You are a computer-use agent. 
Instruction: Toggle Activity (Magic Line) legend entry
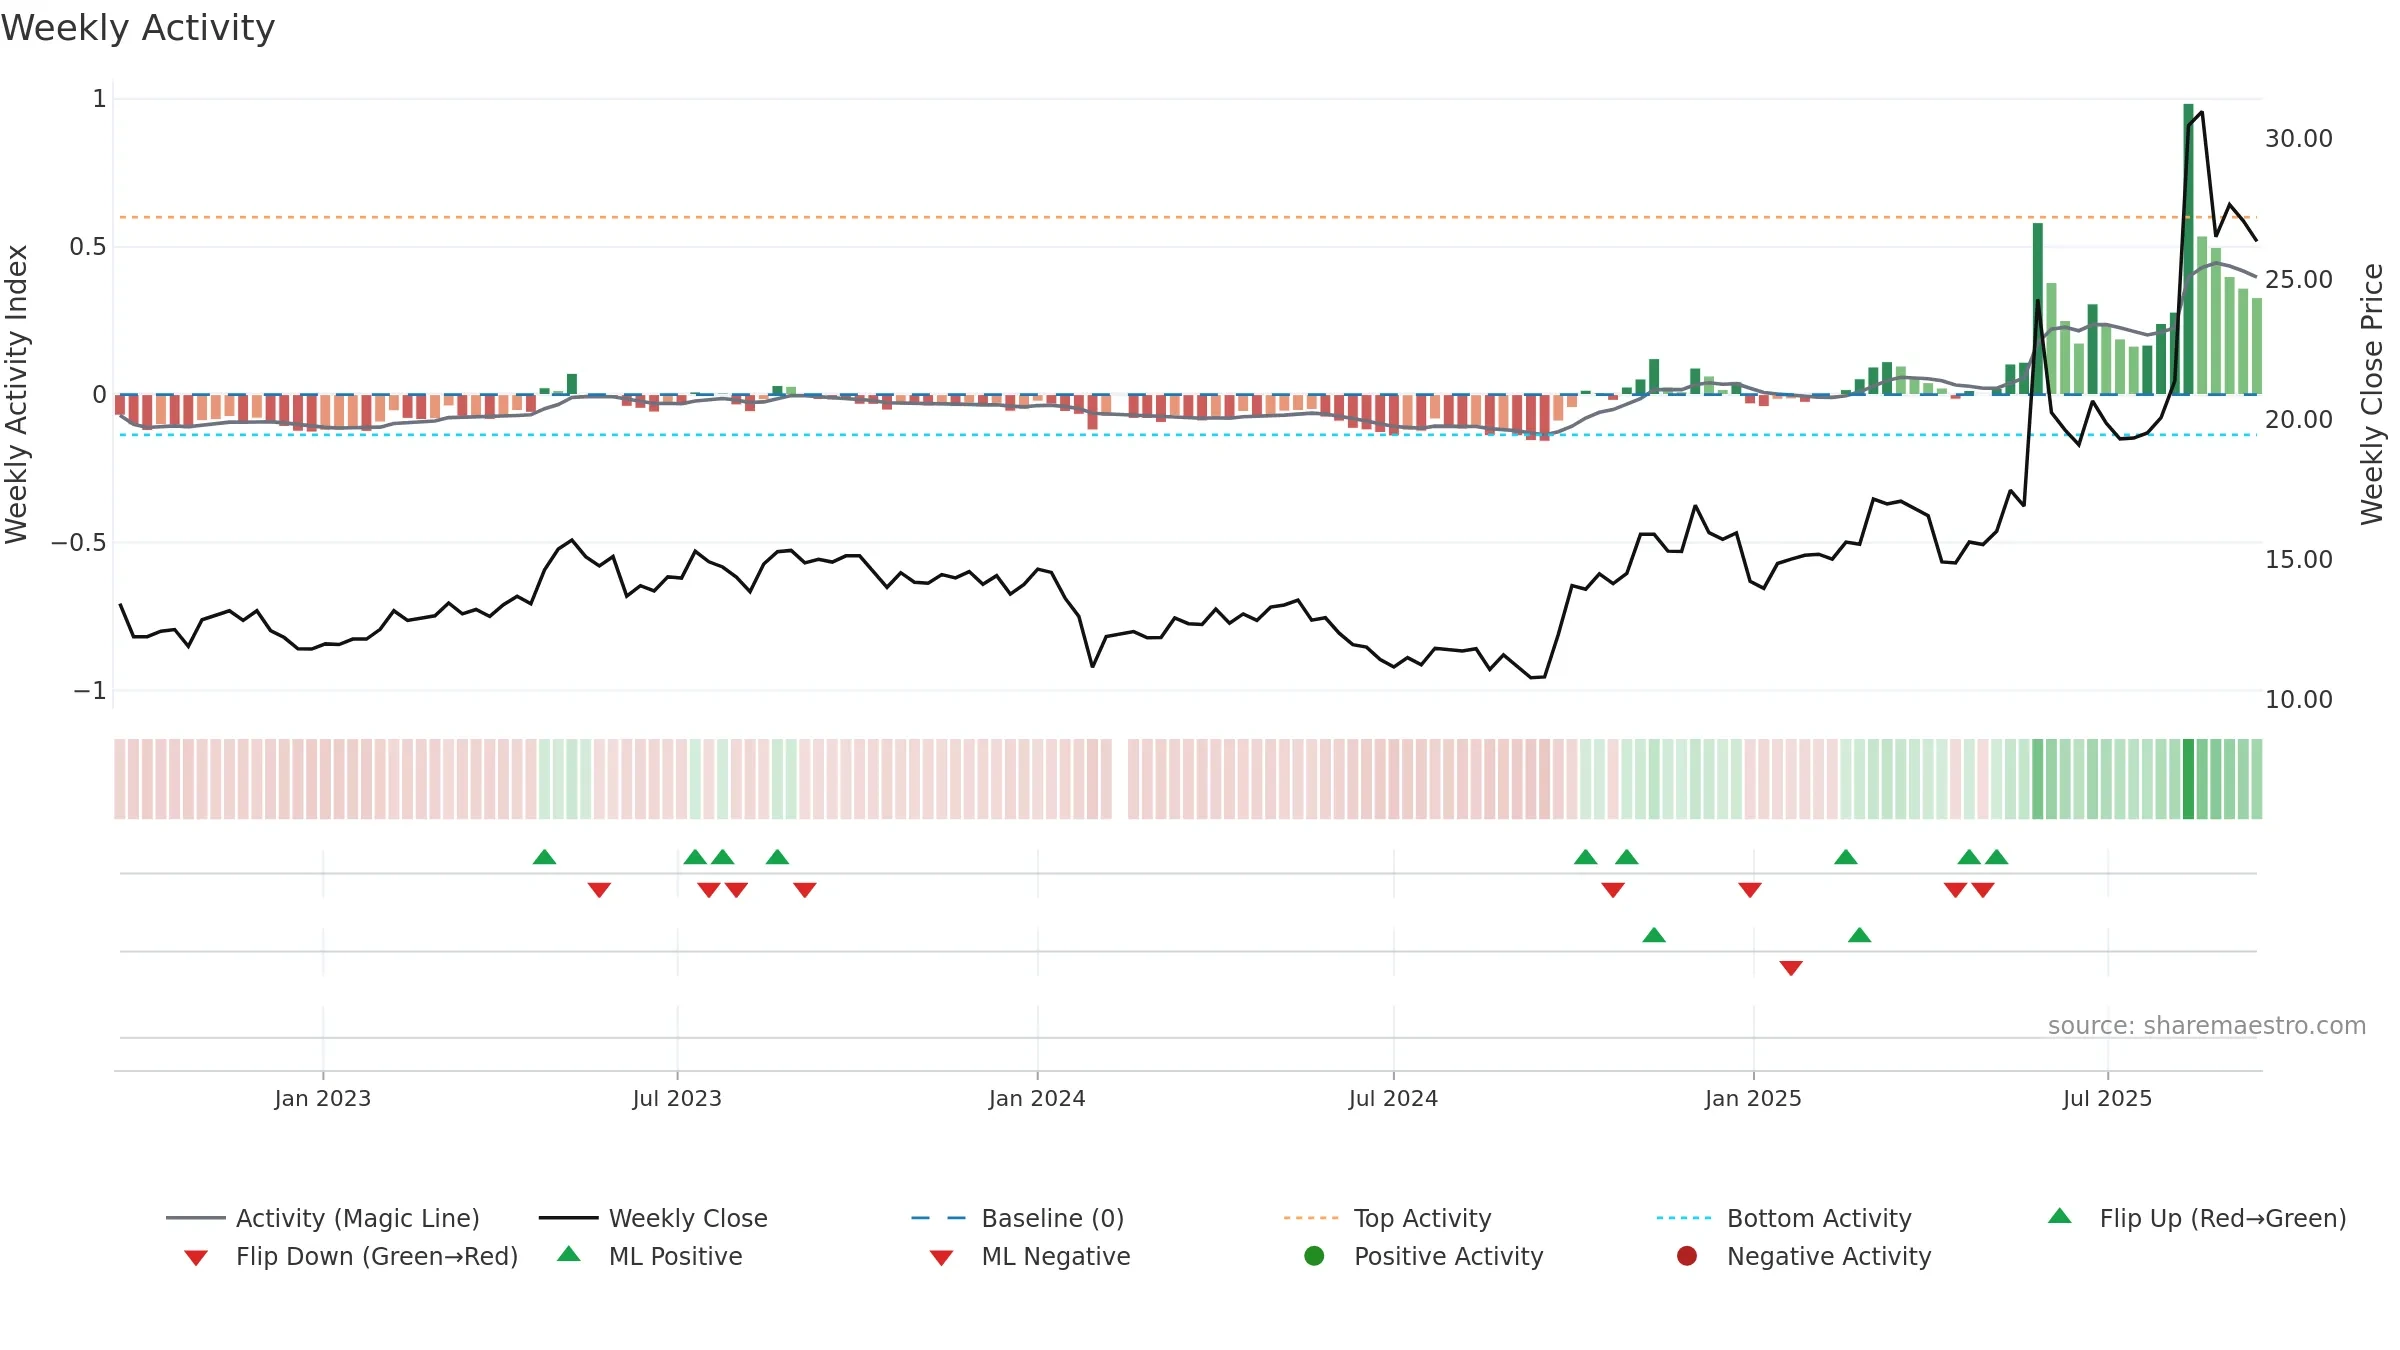point(323,1218)
